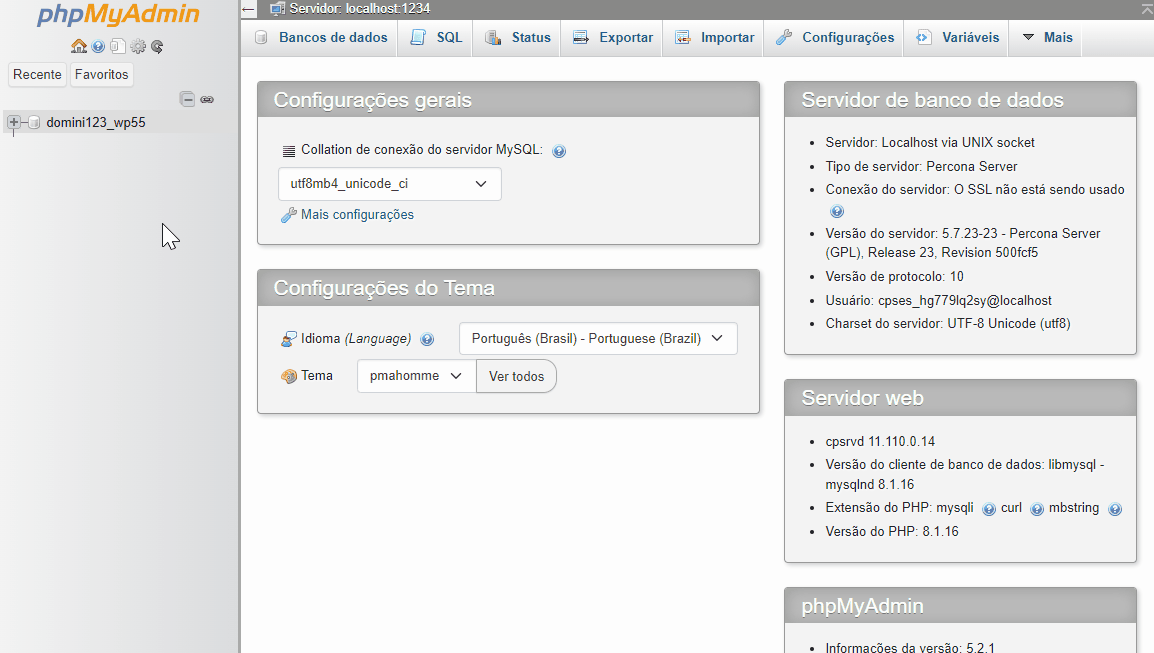Click Collation list icon beside label
This screenshot has width=1154, height=653.
click(x=289, y=151)
